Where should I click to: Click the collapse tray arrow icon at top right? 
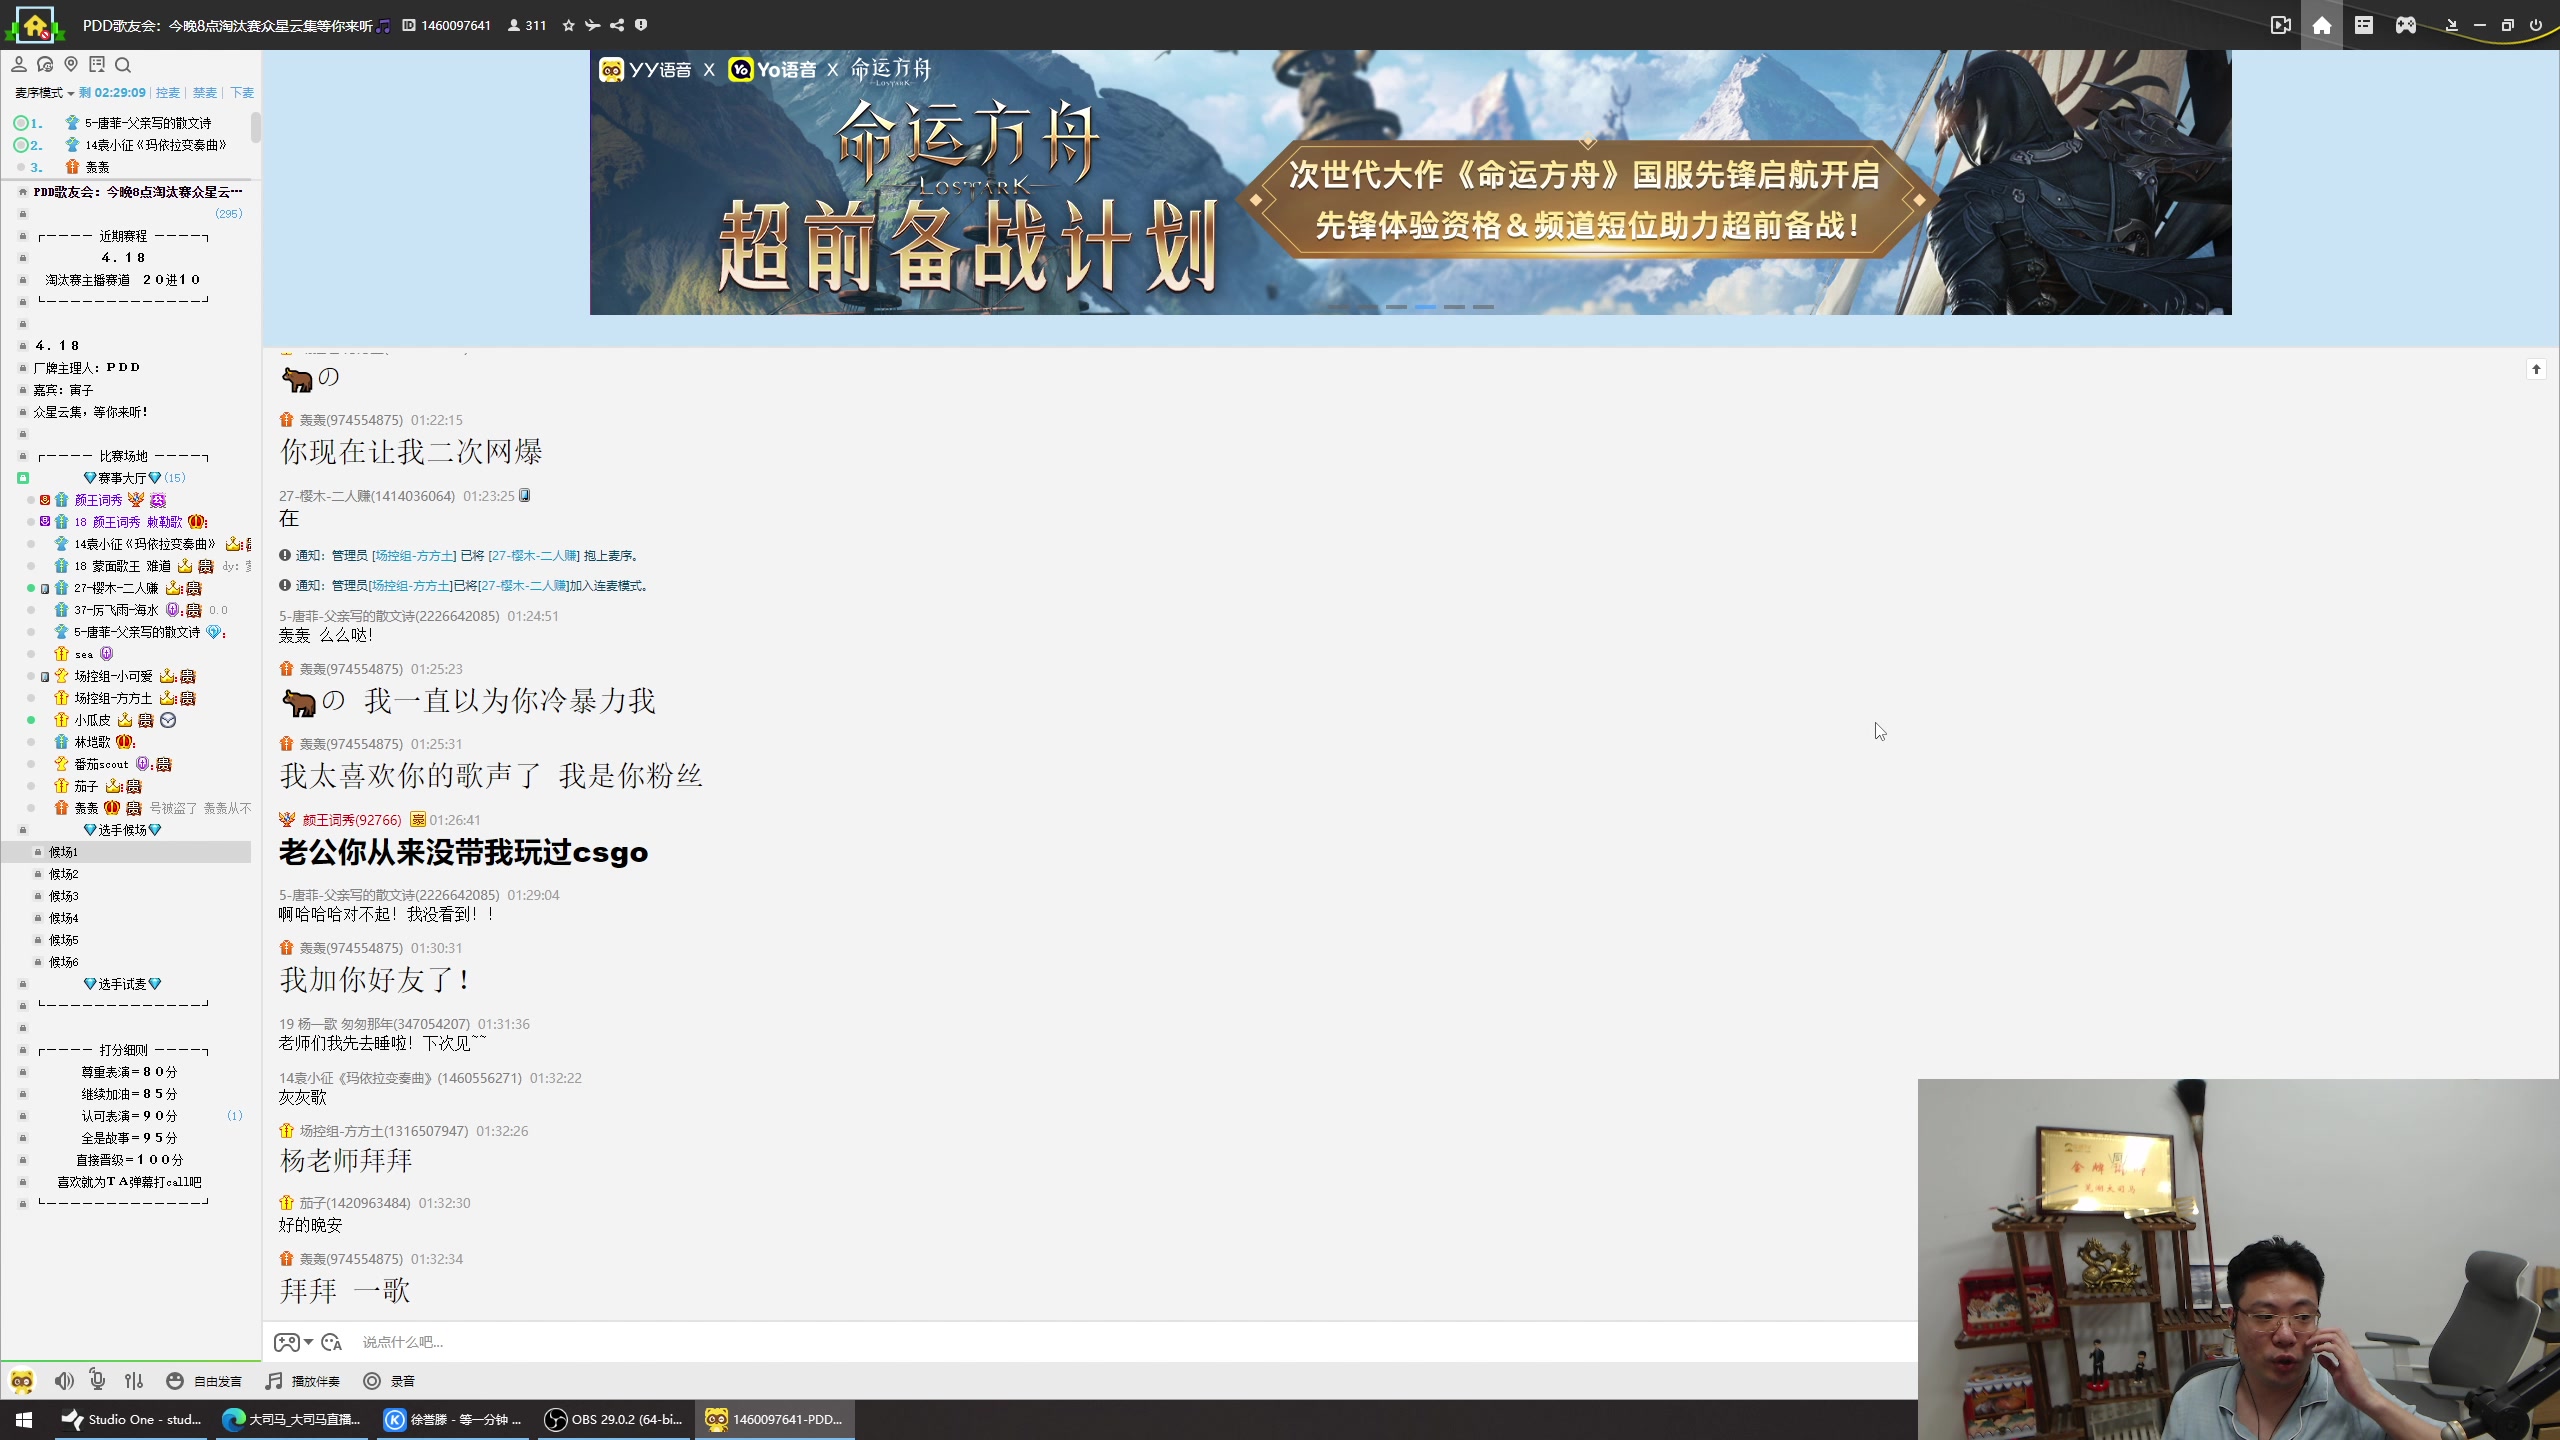tap(2451, 25)
